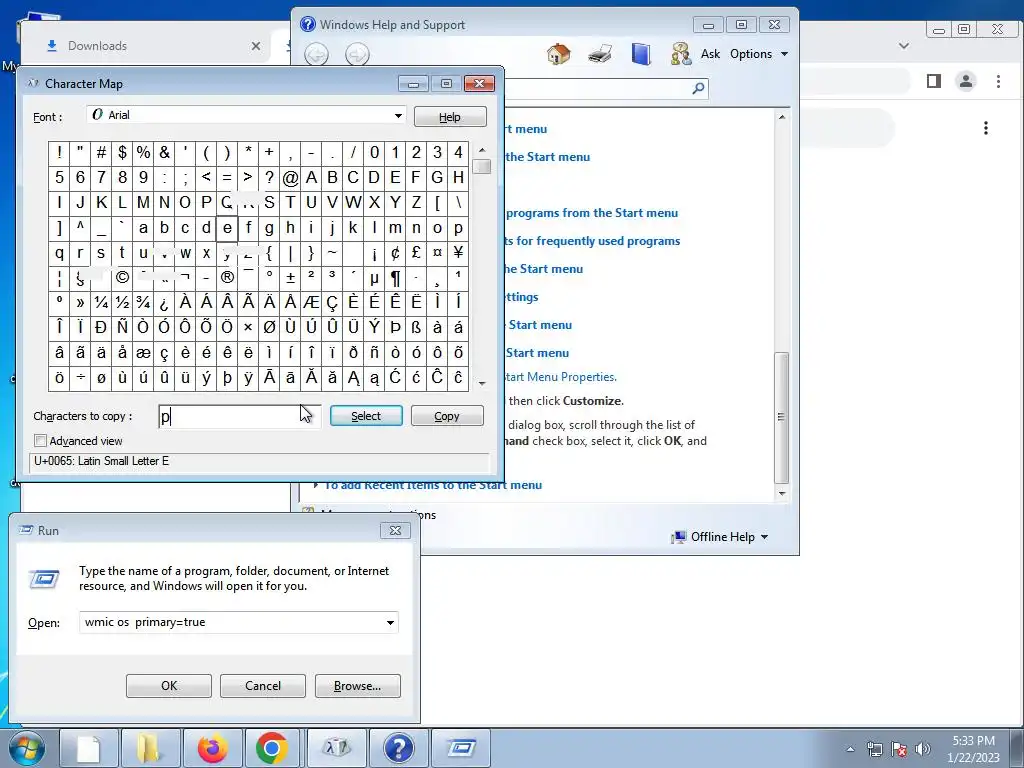Open the Offline Help dropdown
Viewport: 1024px width, 768px height.
(x=729, y=537)
